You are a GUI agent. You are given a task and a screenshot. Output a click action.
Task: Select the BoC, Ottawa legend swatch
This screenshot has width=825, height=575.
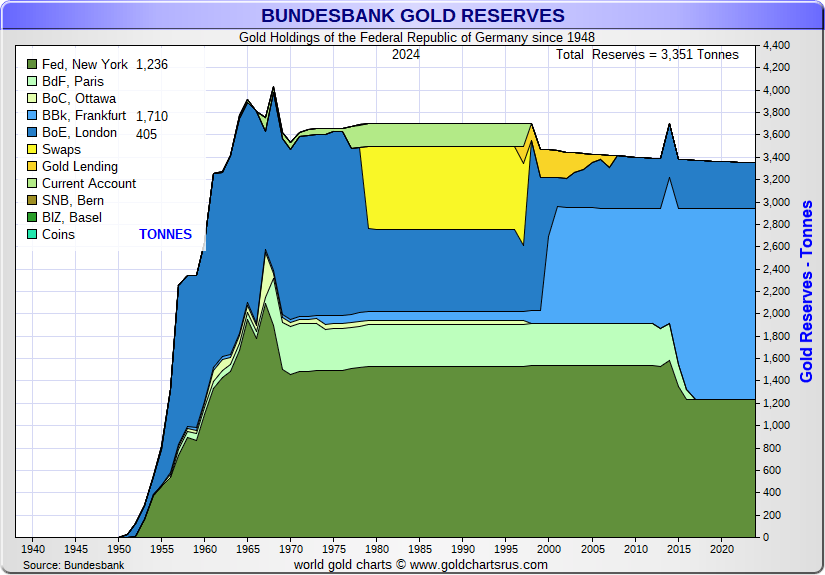31,99
